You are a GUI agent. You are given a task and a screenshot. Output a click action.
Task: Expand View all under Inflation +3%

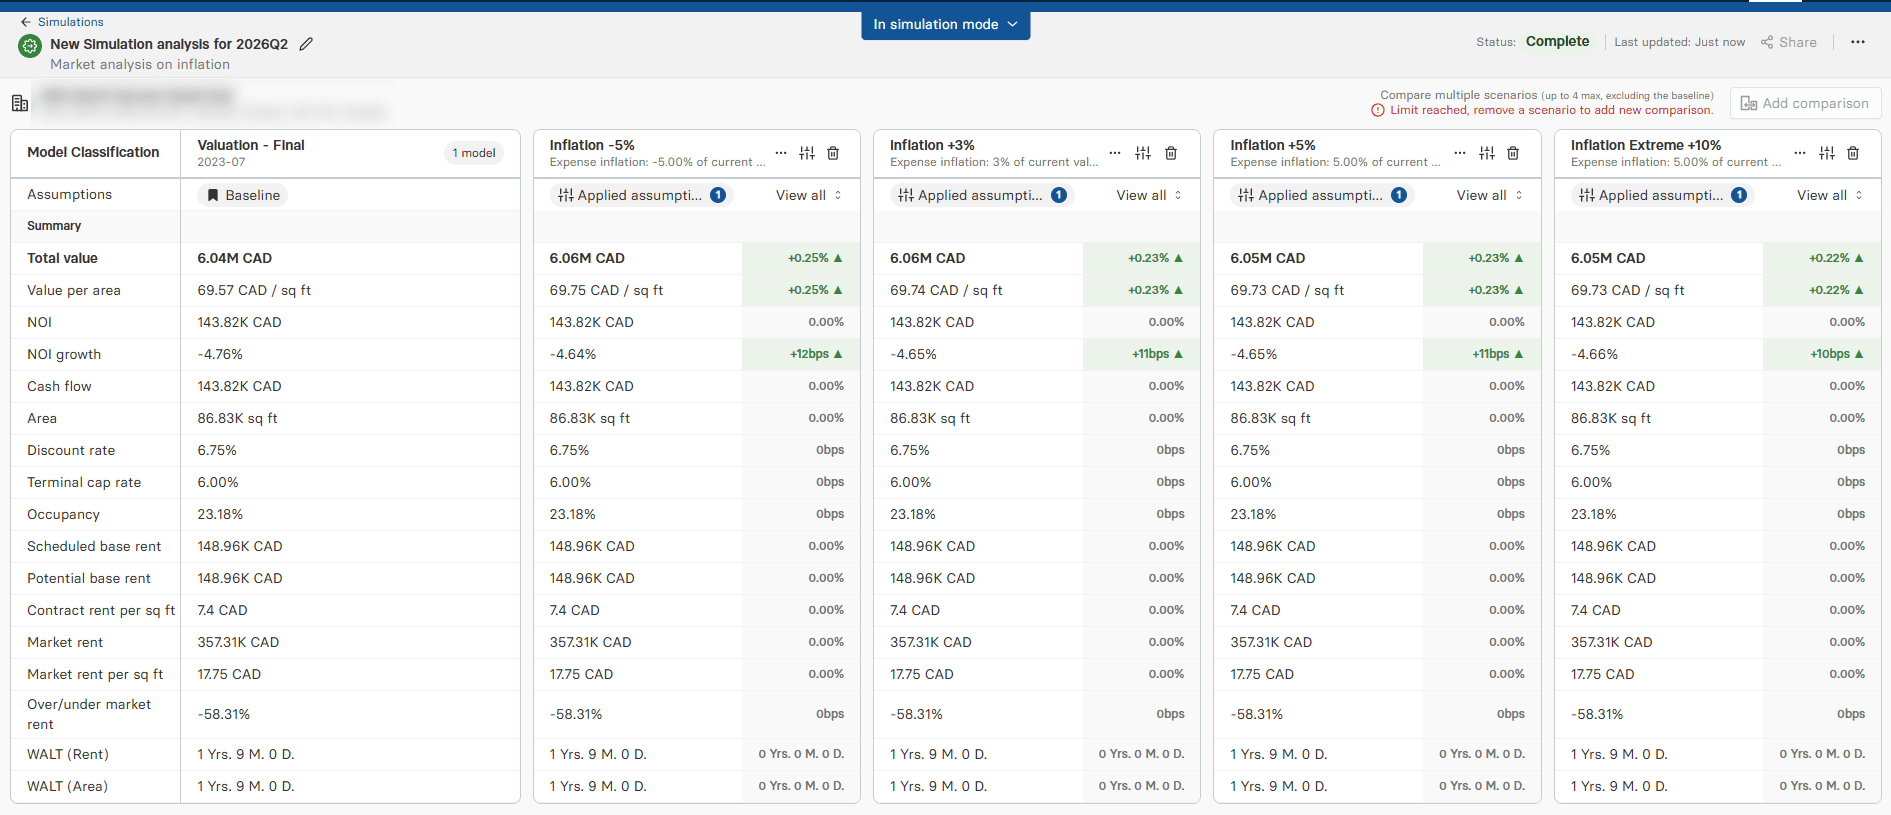point(1148,195)
